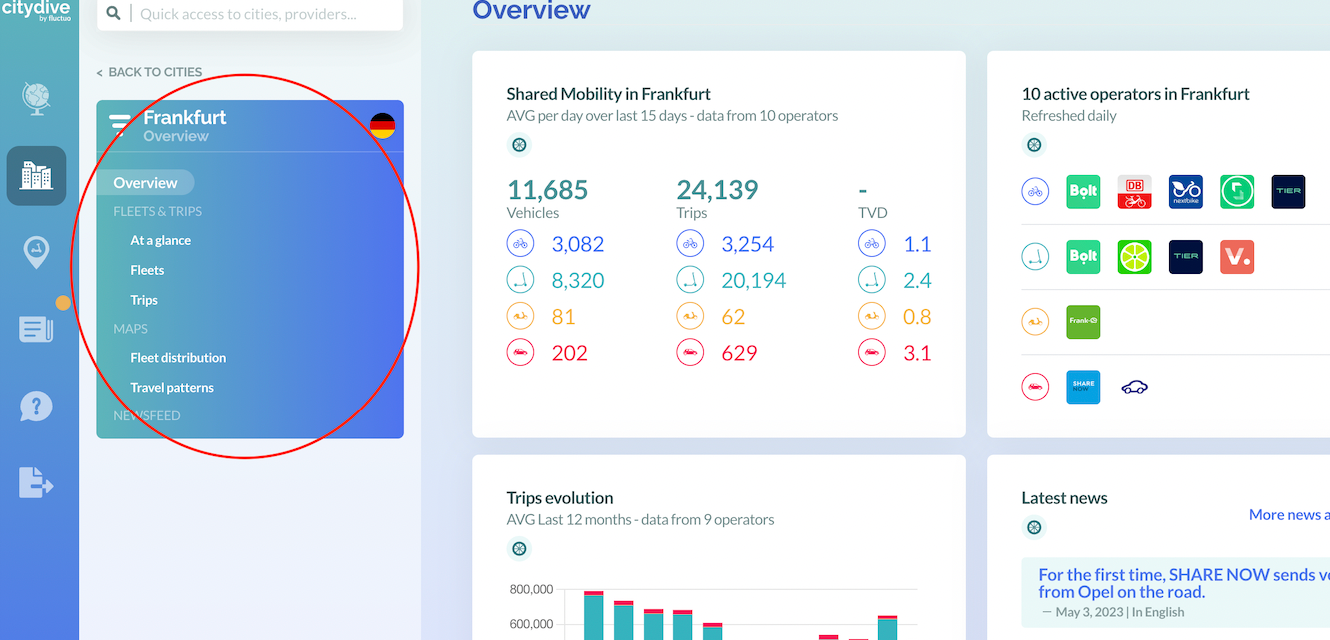Open the SHARE NOW Opel news headline
The image size is (1330, 640).
1184,583
